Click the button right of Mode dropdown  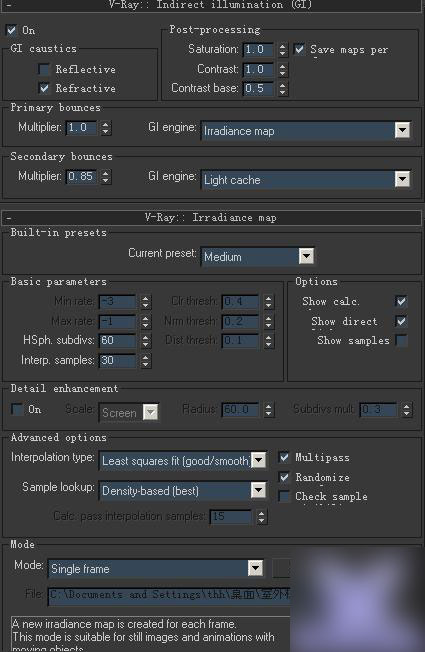point(282,568)
